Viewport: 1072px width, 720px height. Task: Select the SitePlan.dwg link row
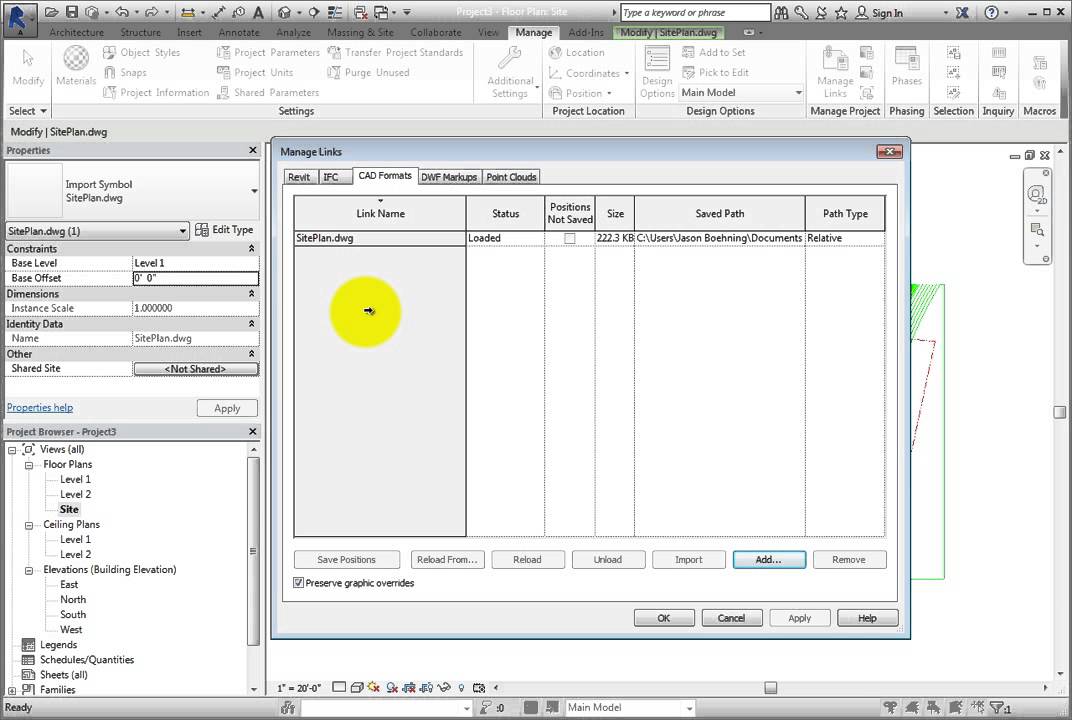click(x=589, y=238)
